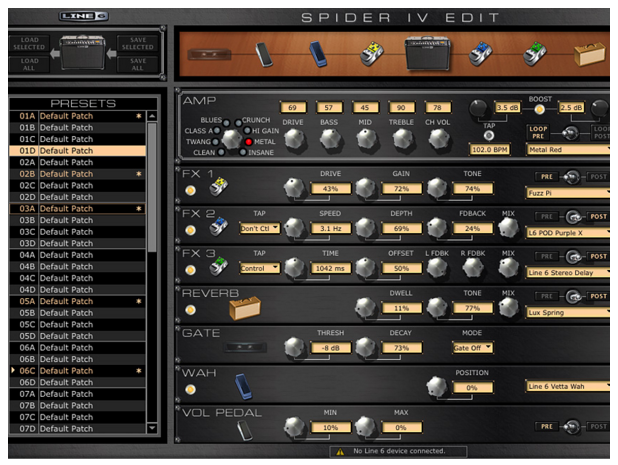
Task: Select the blue FX2 stompbox in signal chain
Action: [480, 54]
